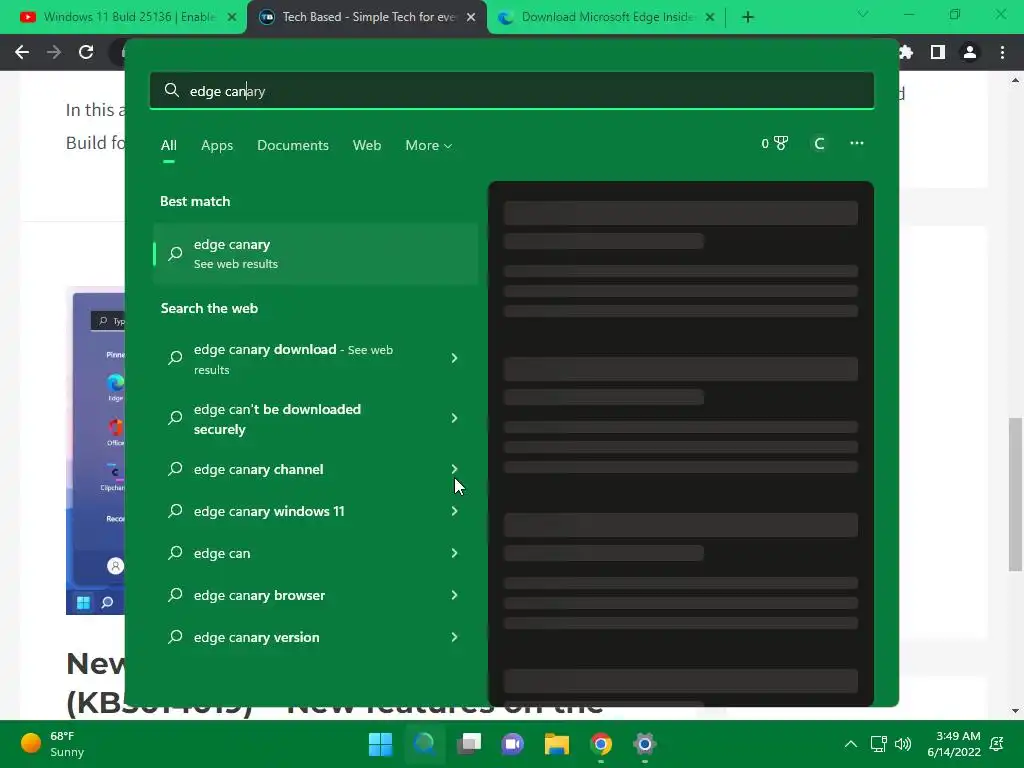Show hidden system tray icons
This screenshot has width=1024, height=768.
[x=850, y=744]
